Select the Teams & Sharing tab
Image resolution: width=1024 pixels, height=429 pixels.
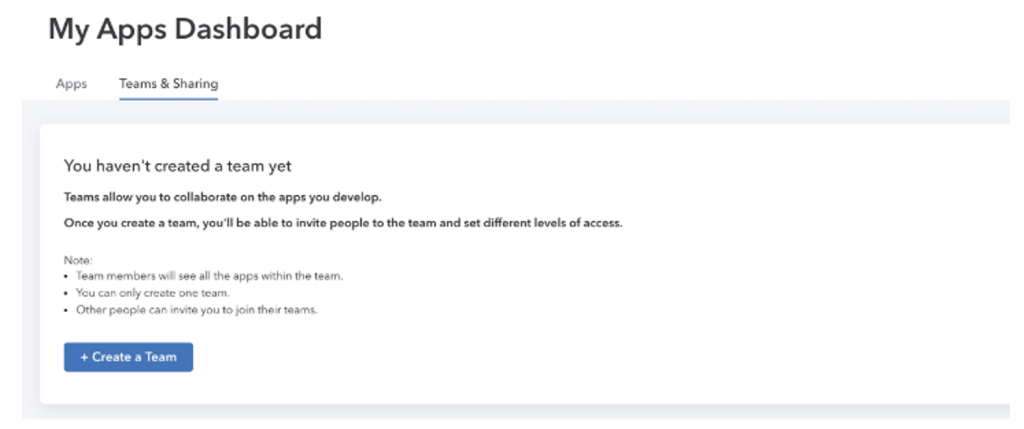click(x=168, y=84)
